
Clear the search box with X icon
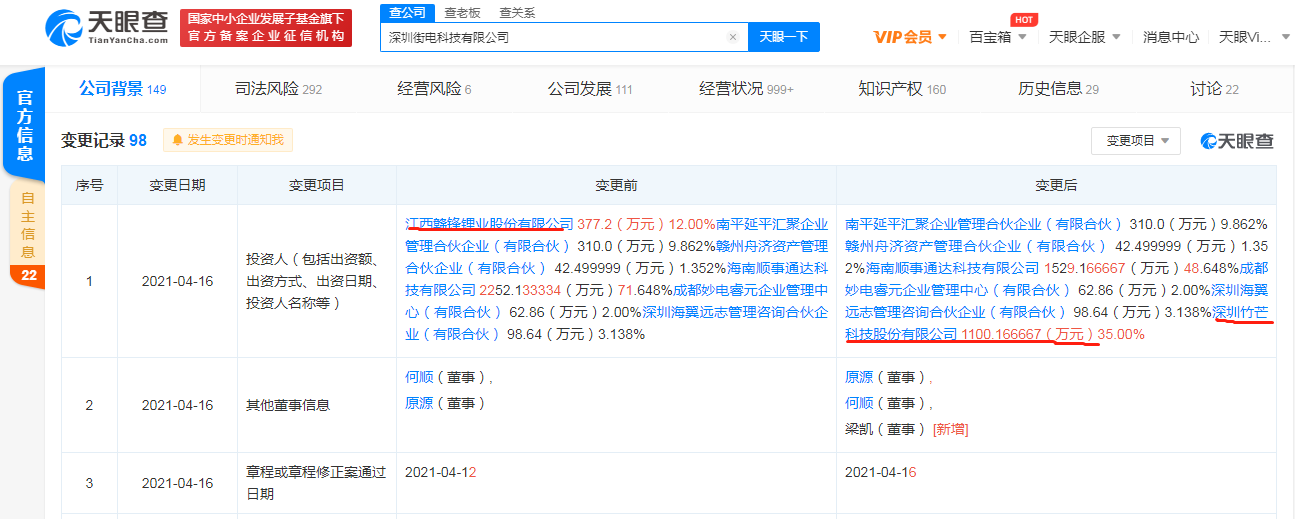732,37
